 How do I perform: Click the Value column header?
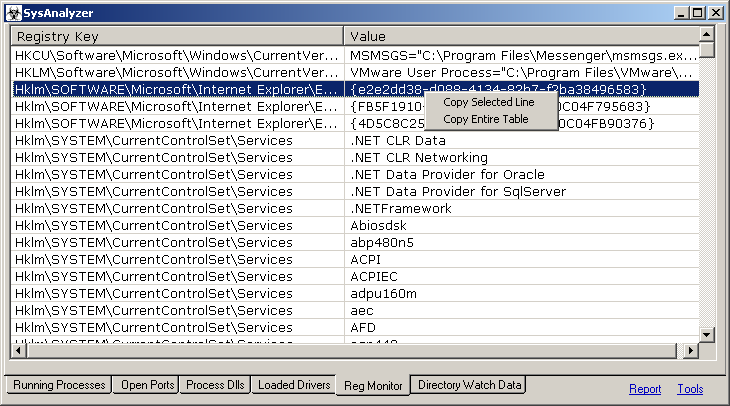[x=520, y=36]
